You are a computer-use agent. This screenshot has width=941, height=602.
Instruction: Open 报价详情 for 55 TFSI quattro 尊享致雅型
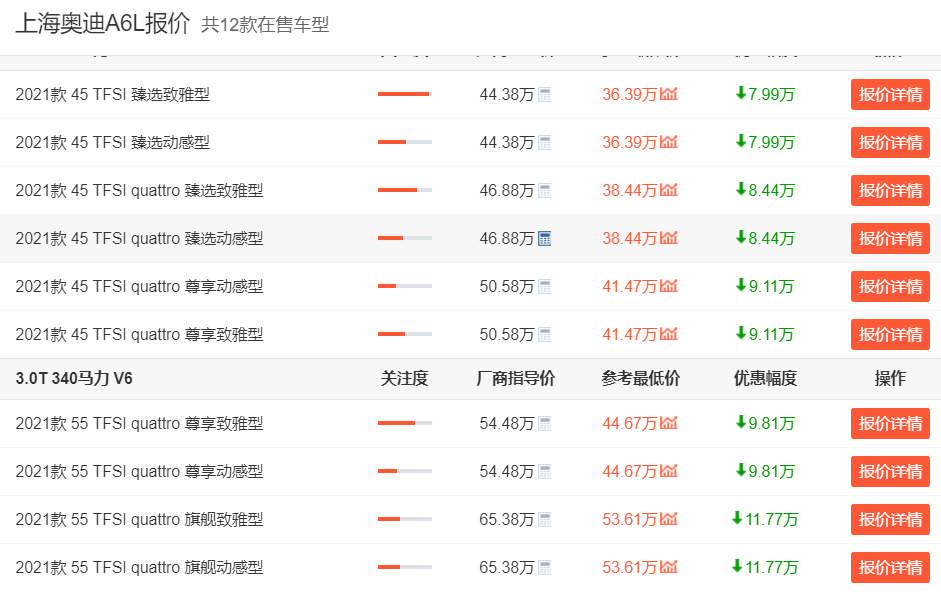890,424
